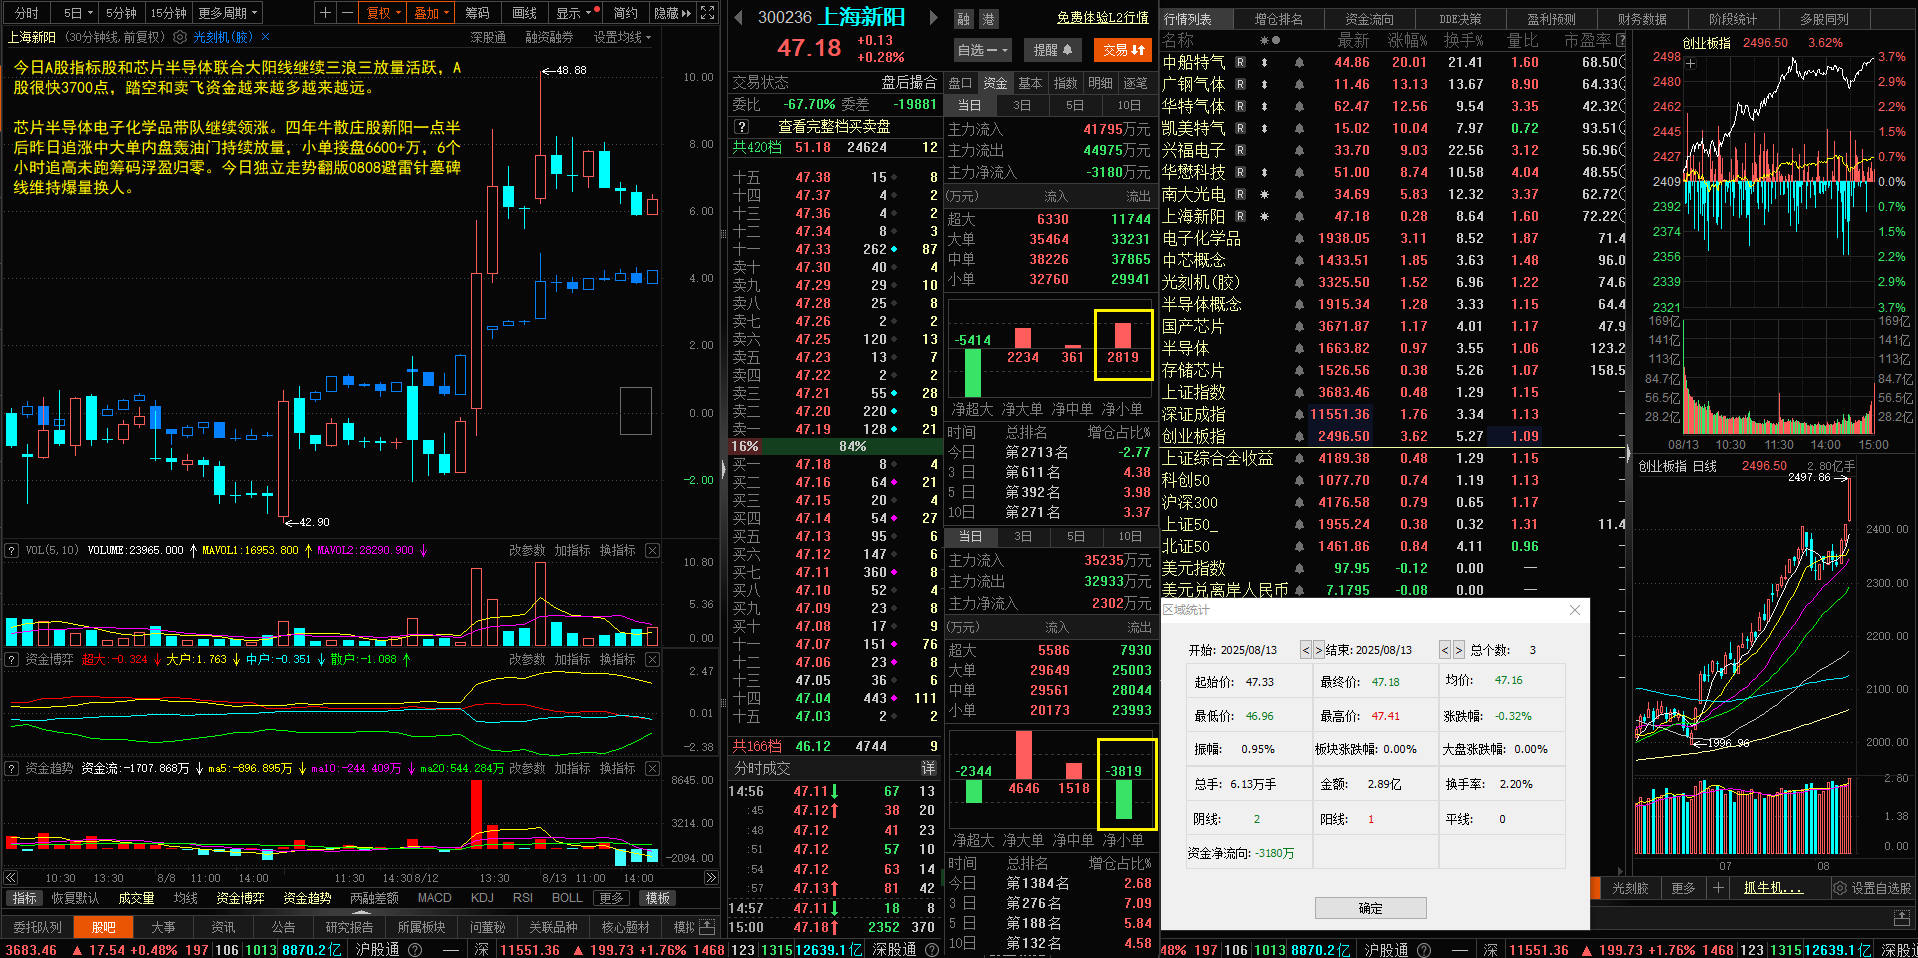The width and height of the screenshot is (1918, 958).
Task: Remove the 光刻机(胶) overlay with the X icon
Action: click(265, 37)
